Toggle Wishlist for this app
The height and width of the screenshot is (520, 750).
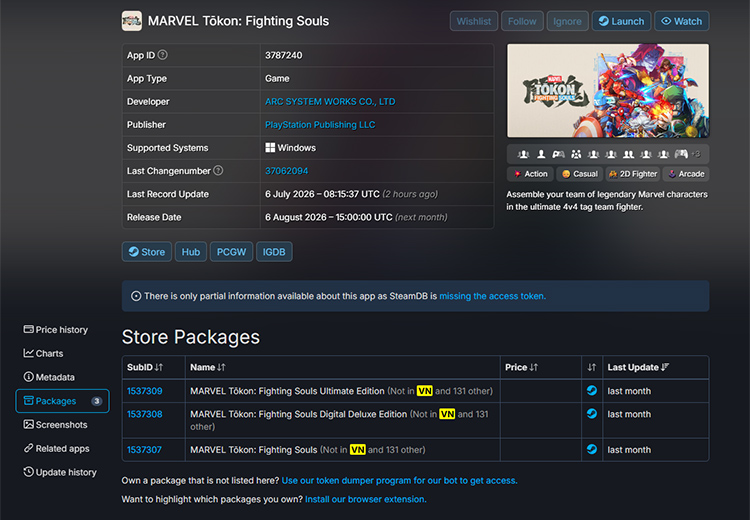point(474,21)
